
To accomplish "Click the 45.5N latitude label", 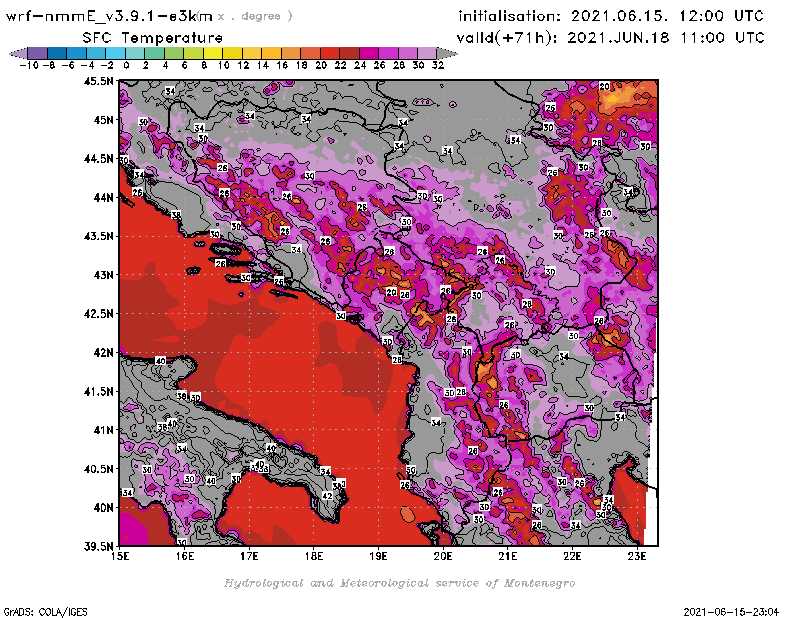I will click(99, 81).
